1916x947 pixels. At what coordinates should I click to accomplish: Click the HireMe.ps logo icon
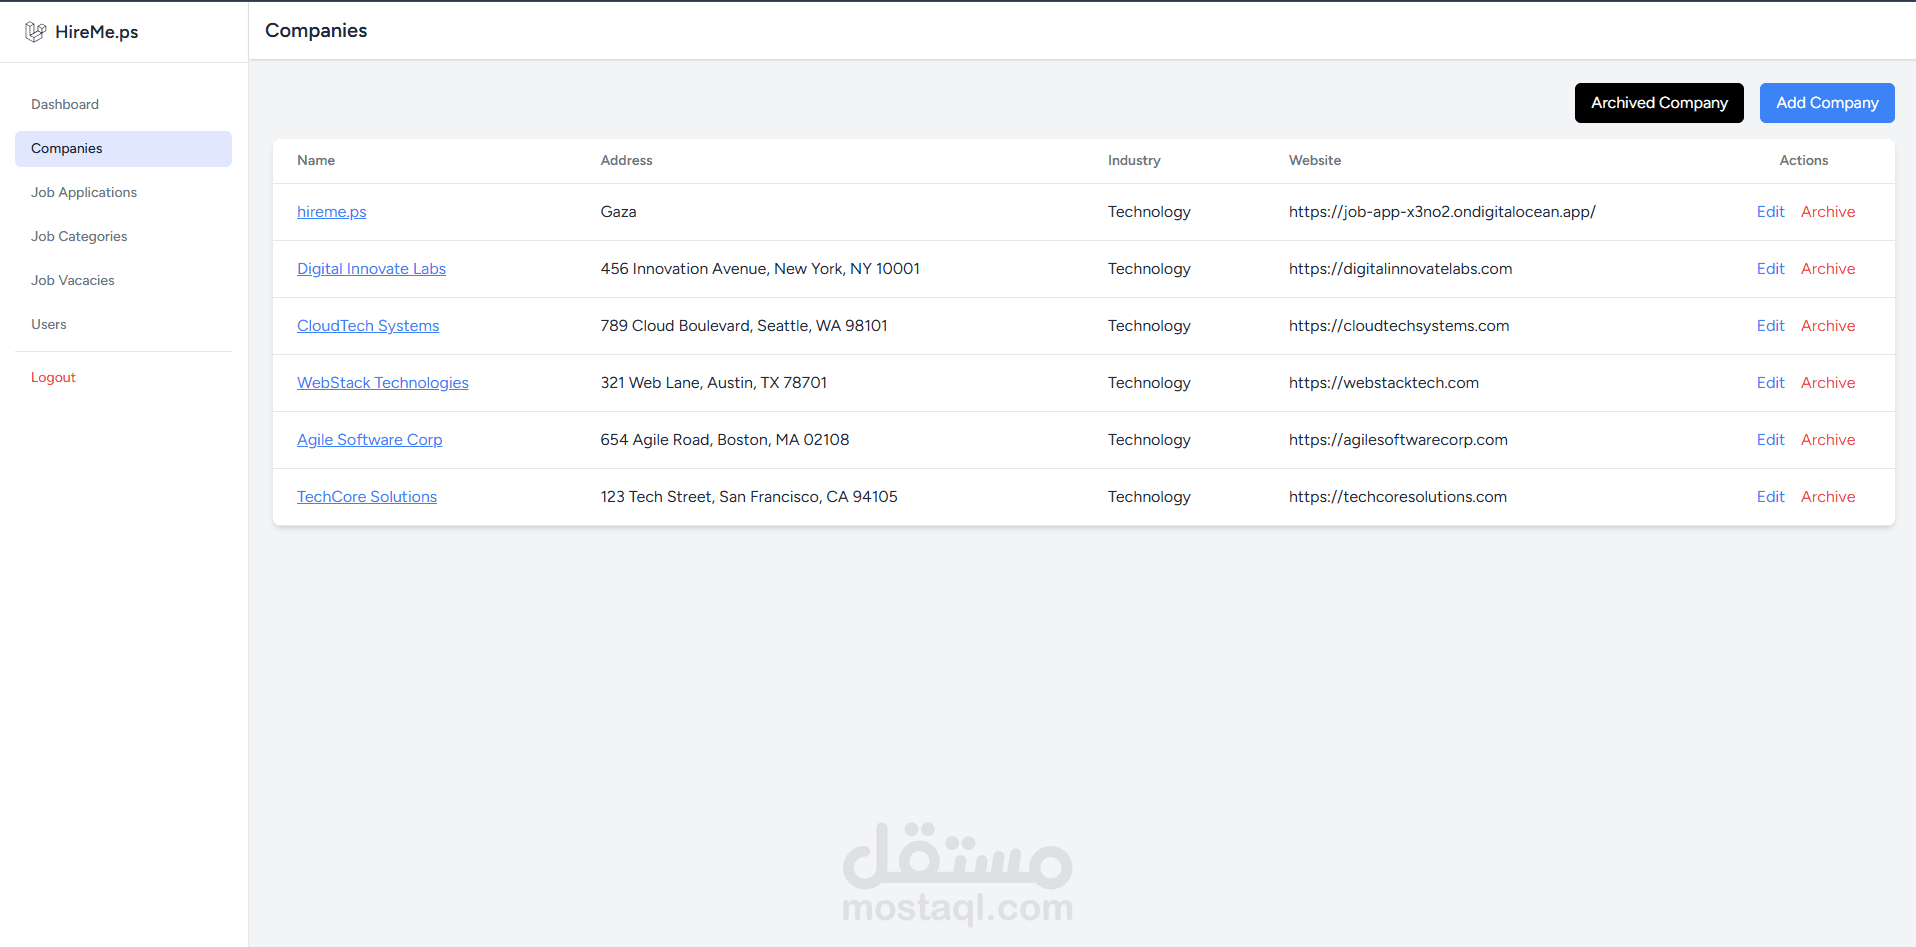click(35, 32)
